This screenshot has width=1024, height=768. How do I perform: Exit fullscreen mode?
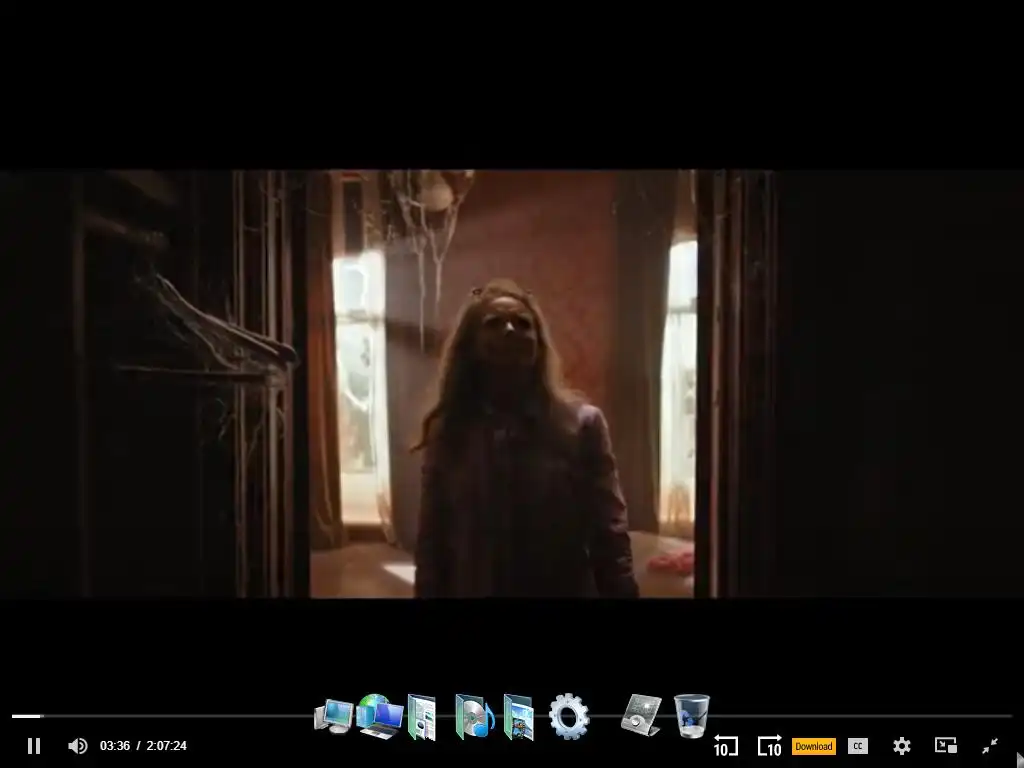coord(990,746)
